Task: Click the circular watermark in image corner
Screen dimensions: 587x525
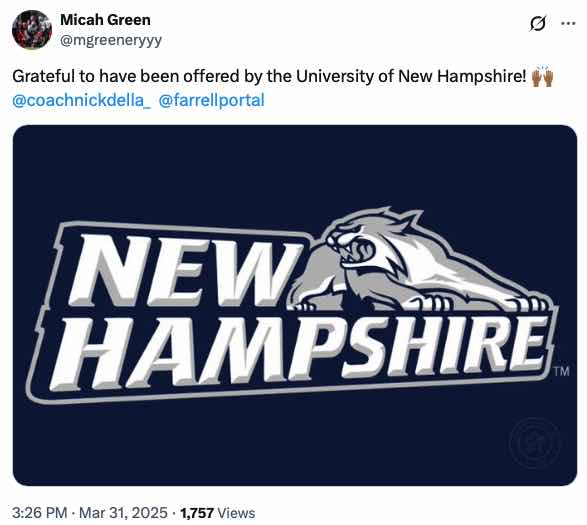Action: [535, 443]
